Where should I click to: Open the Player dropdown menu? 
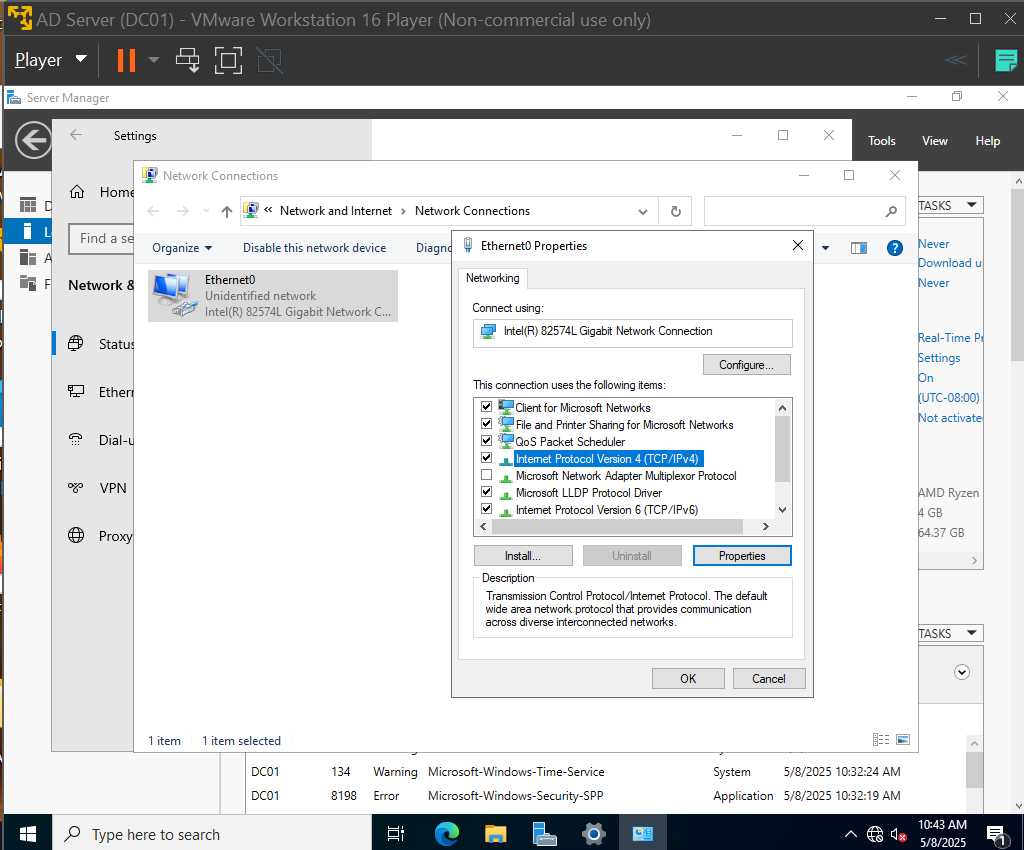click(x=51, y=60)
